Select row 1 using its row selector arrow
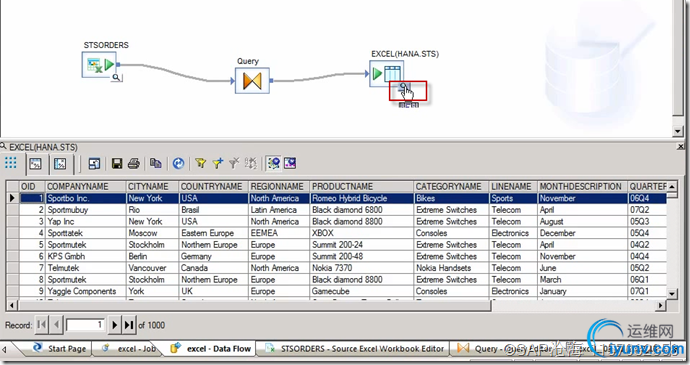 [x=13, y=198]
